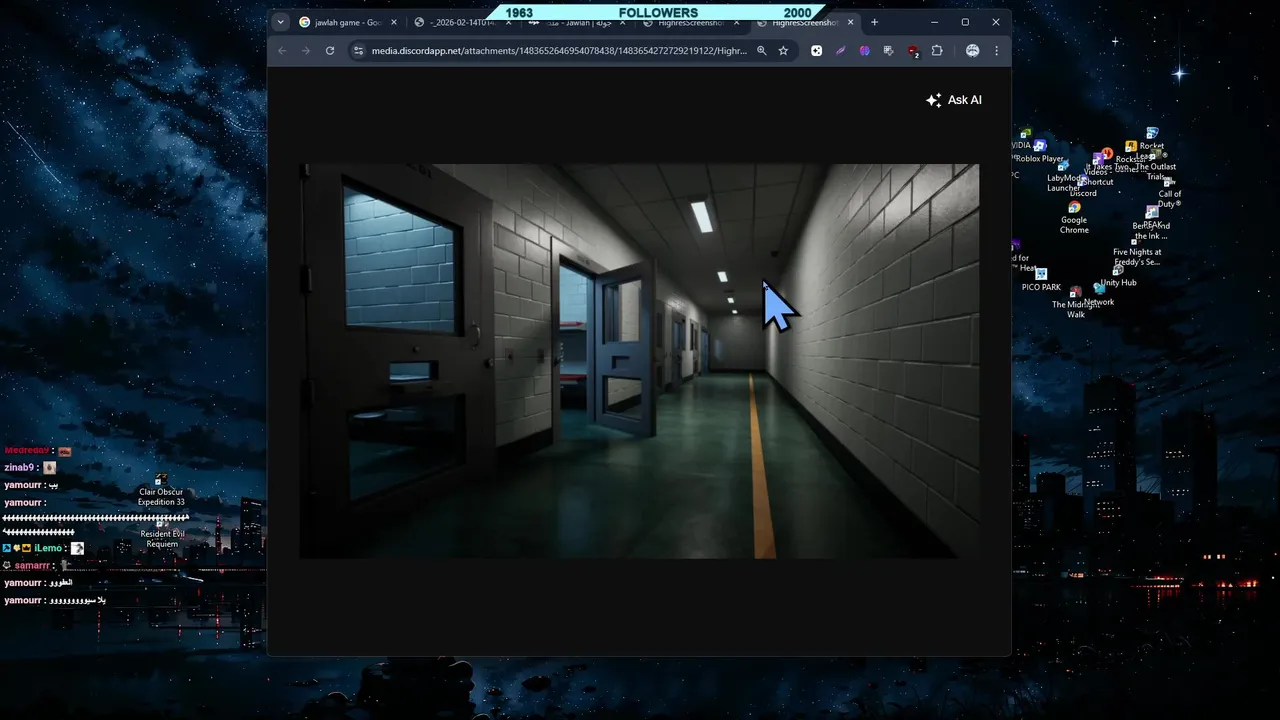Open the zoom magnifier in address bar
This screenshot has height=720, width=1280.
pyautogui.click(x=761, y=51)
